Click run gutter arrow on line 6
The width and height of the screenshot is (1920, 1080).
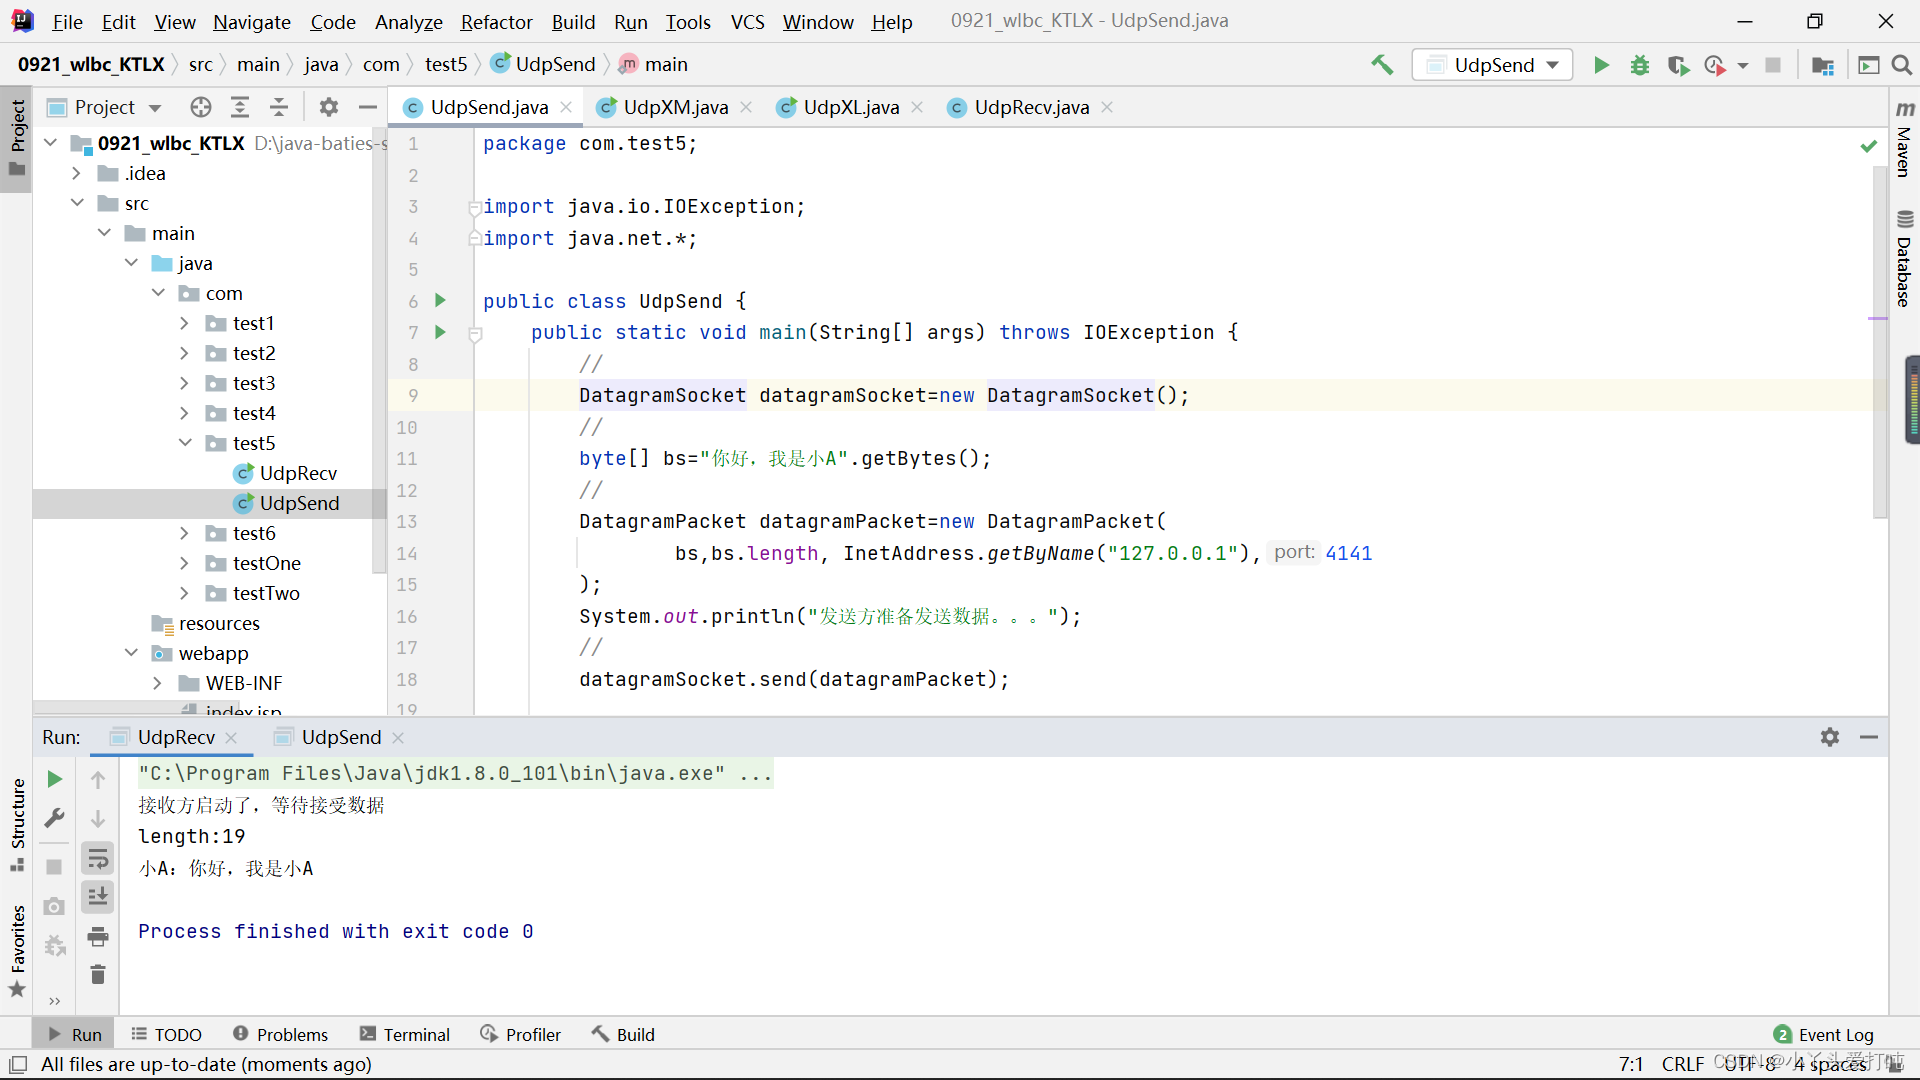(x=440, y=300)
